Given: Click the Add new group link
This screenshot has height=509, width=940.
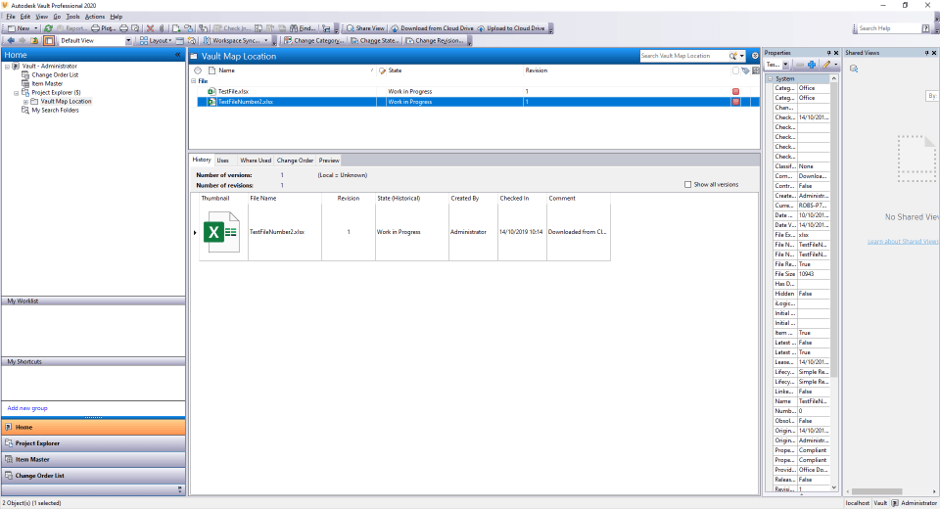Looking at the screenshot, I should (27, 408).
